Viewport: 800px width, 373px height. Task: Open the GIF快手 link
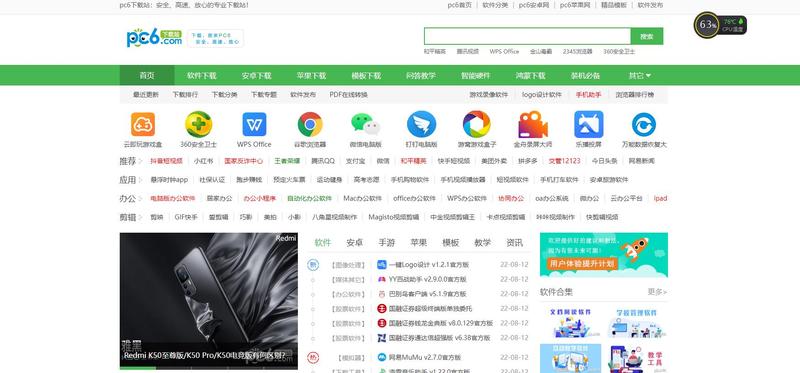click(x=186, y=217)
